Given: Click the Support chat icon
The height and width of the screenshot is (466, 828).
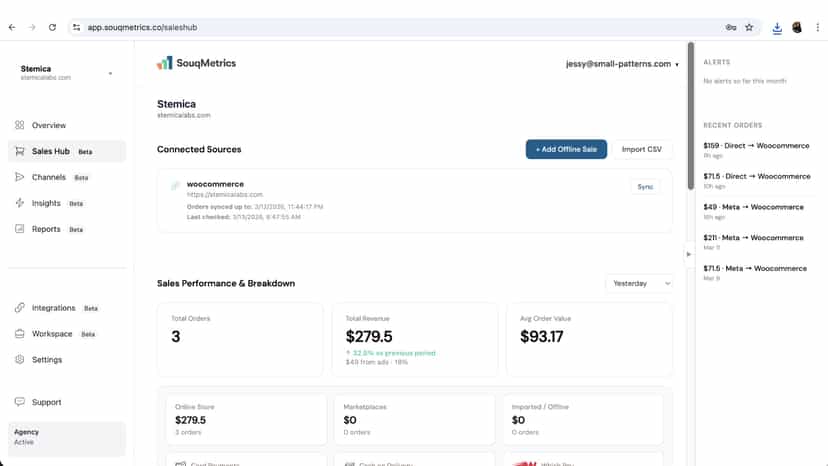Looking at the screenshot, I should coord(20,402).
